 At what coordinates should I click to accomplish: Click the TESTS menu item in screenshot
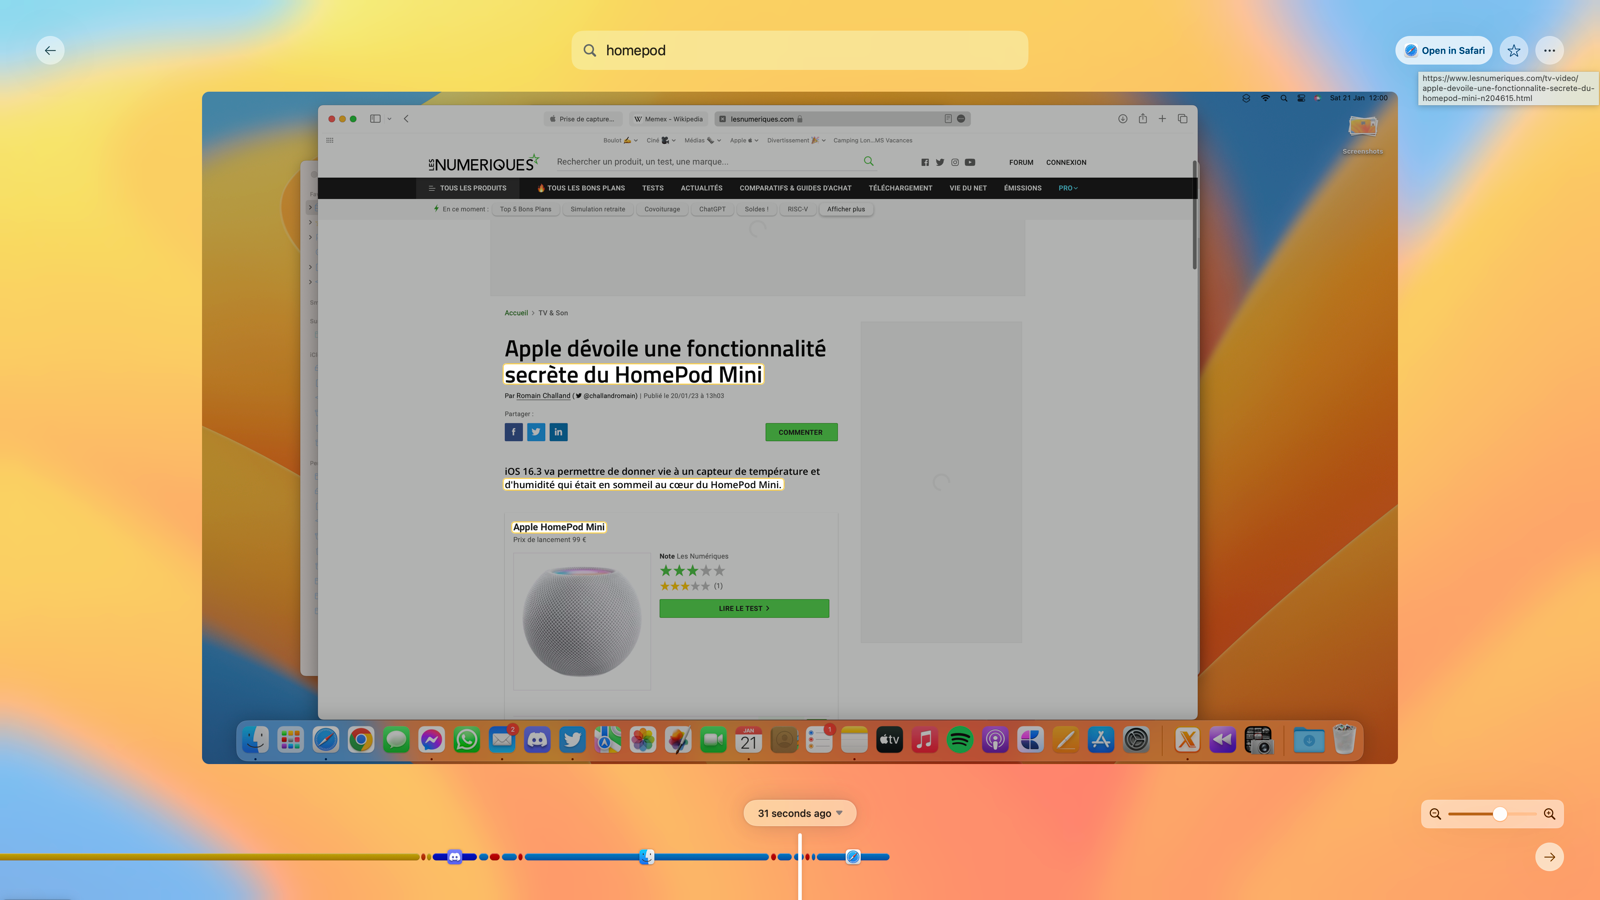pos(653,188)
